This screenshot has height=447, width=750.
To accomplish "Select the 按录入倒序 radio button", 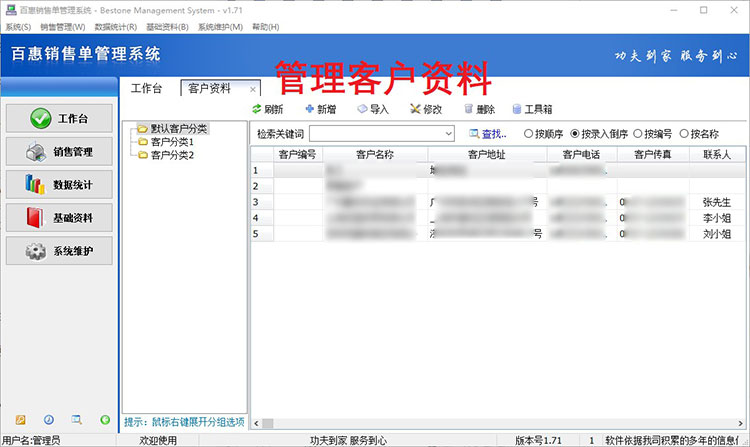I will point(575,134).
